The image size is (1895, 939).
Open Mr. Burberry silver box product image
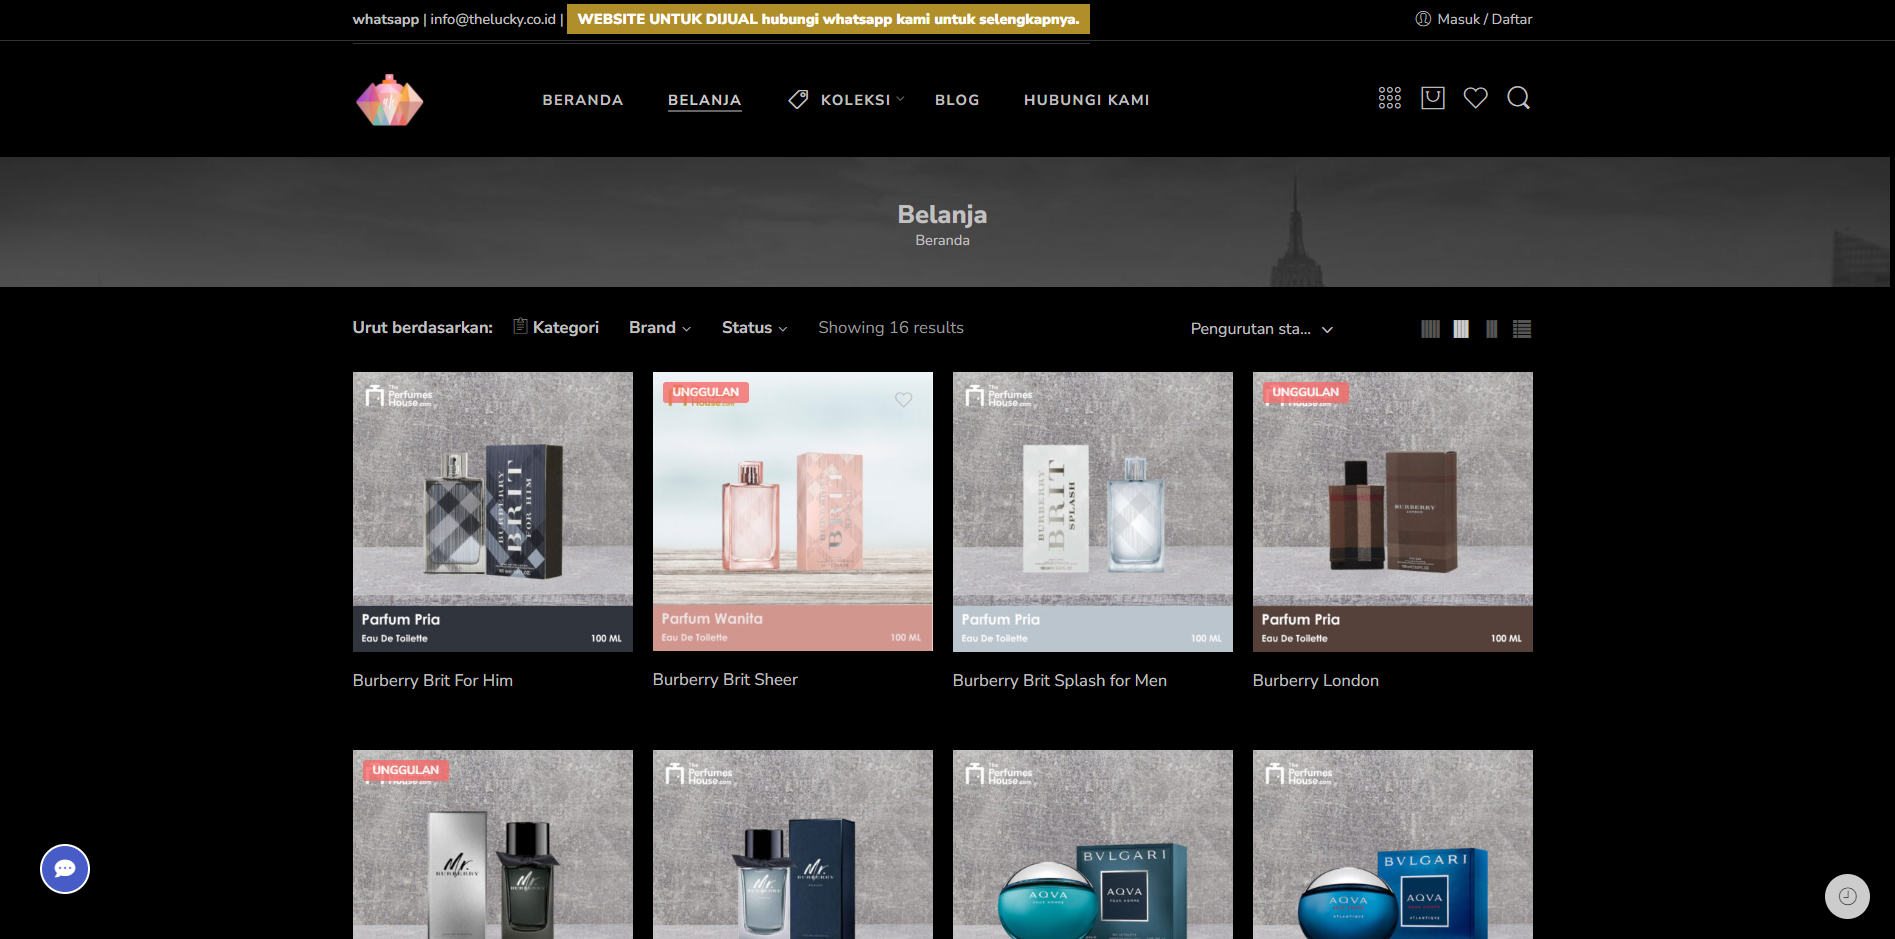[x=493, y=845]
